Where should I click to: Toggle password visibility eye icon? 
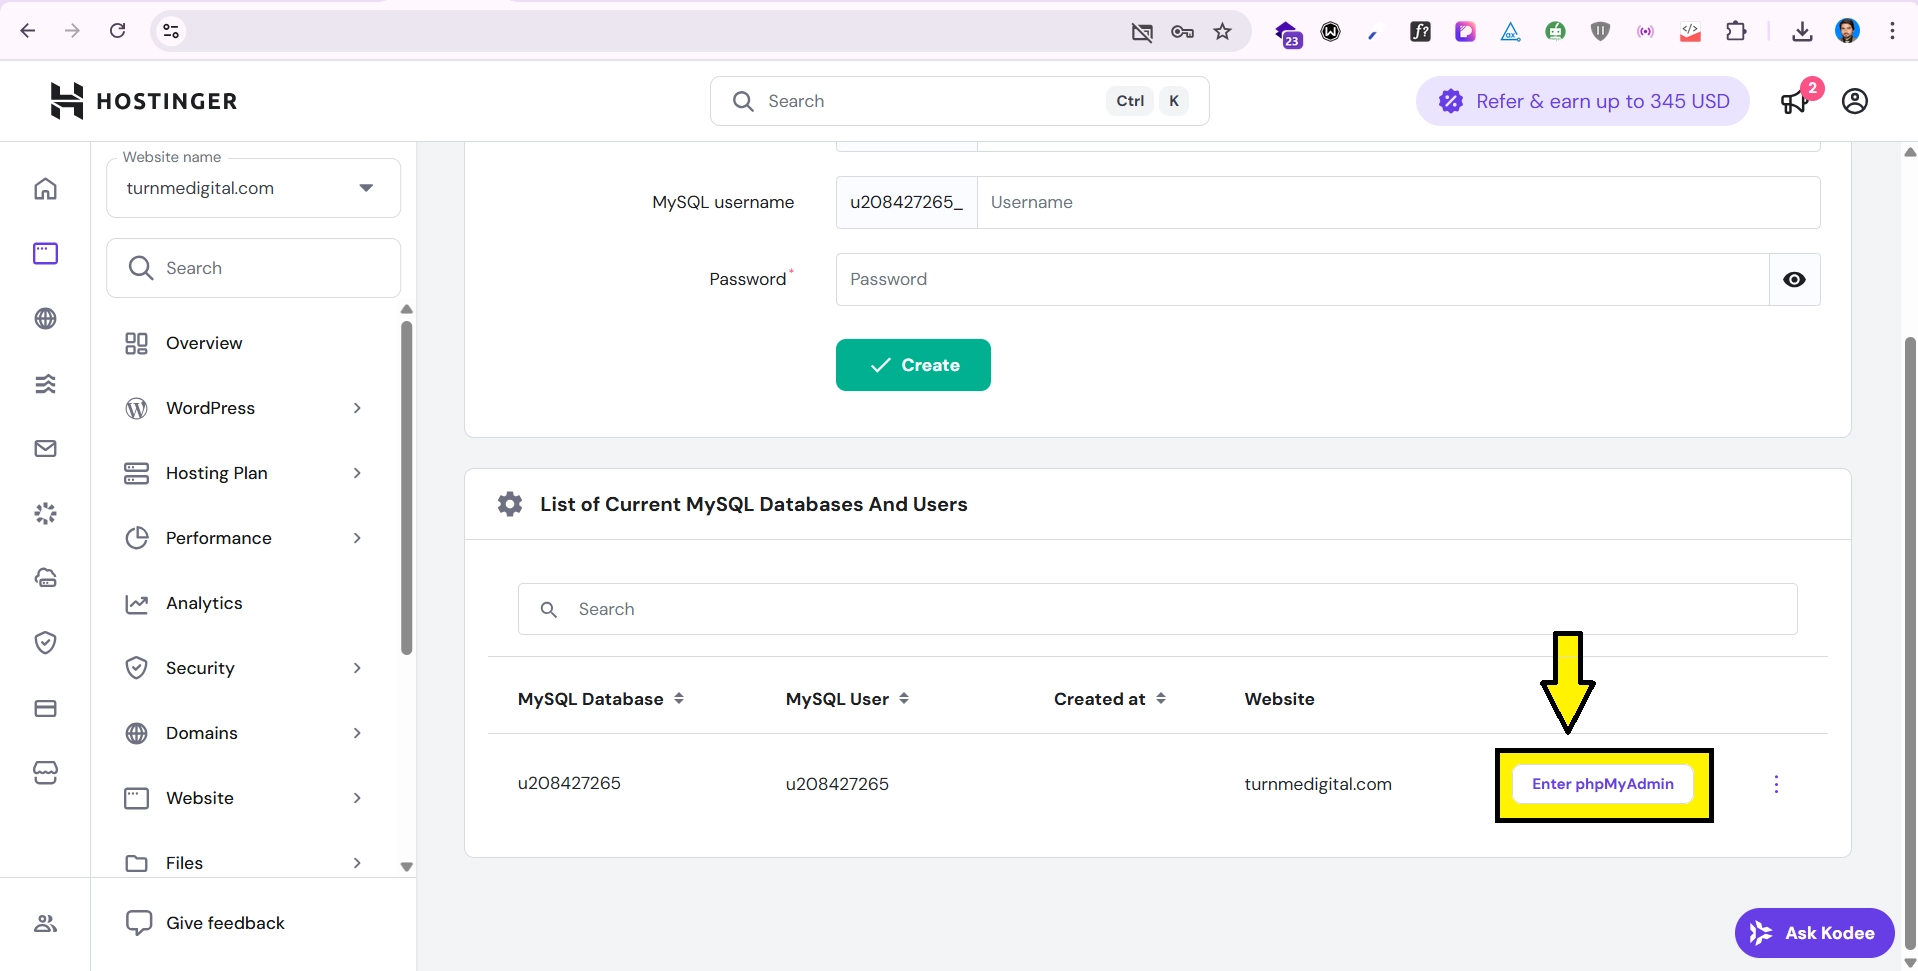point(1794,280)
